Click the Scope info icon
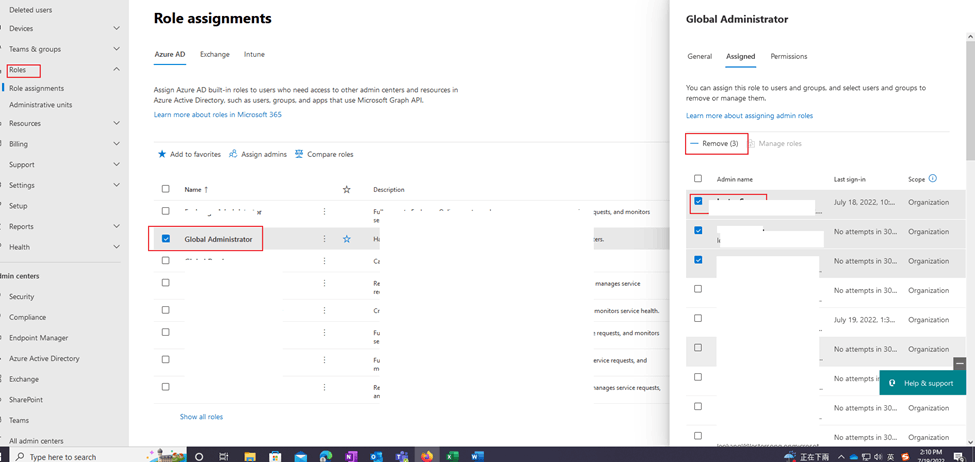 click(933, 178)
